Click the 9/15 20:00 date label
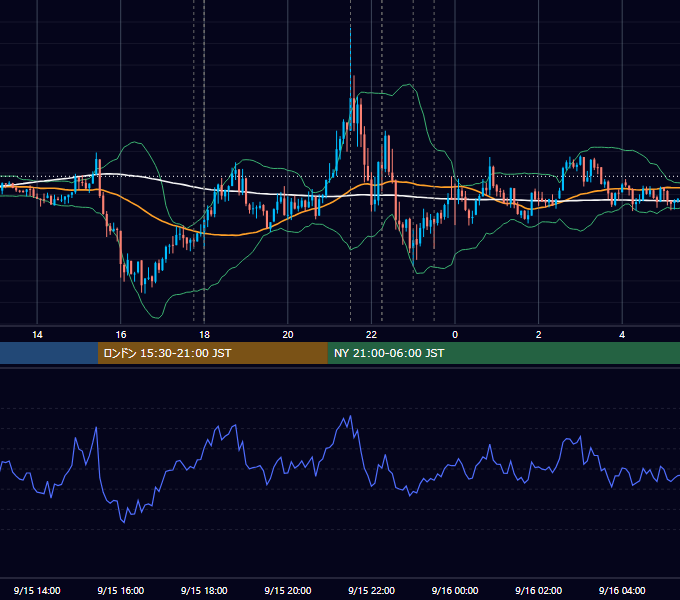 point(288,590)
